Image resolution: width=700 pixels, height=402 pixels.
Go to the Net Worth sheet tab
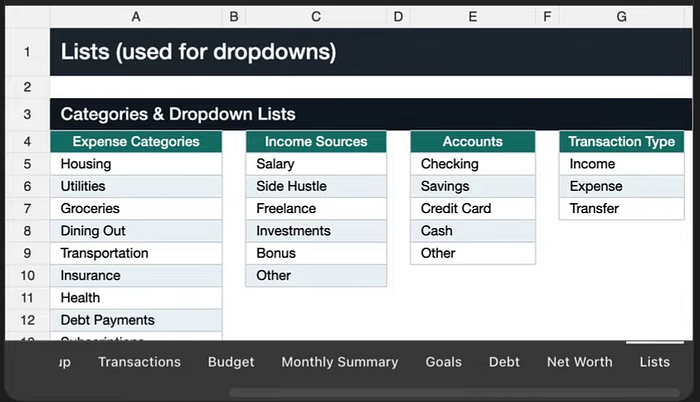579,362
